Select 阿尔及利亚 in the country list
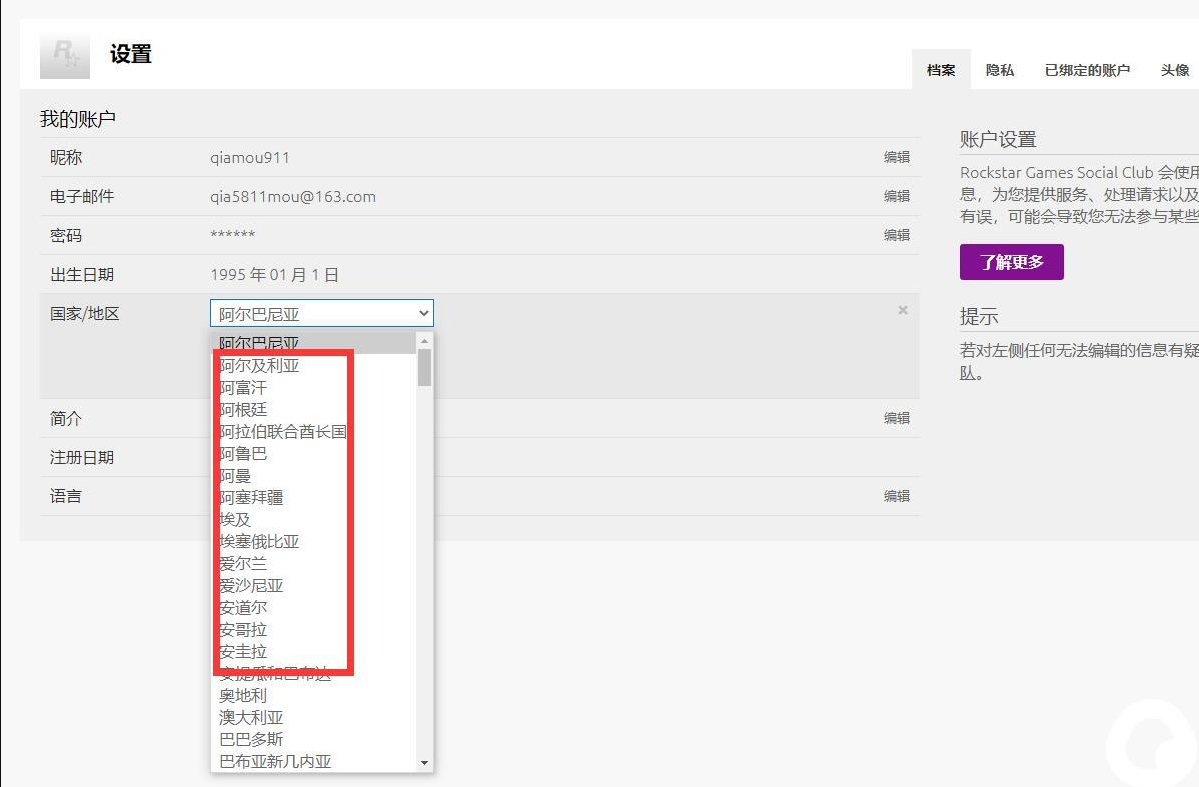This screenshot has height=787, width=1199. (x=314, y=366)
